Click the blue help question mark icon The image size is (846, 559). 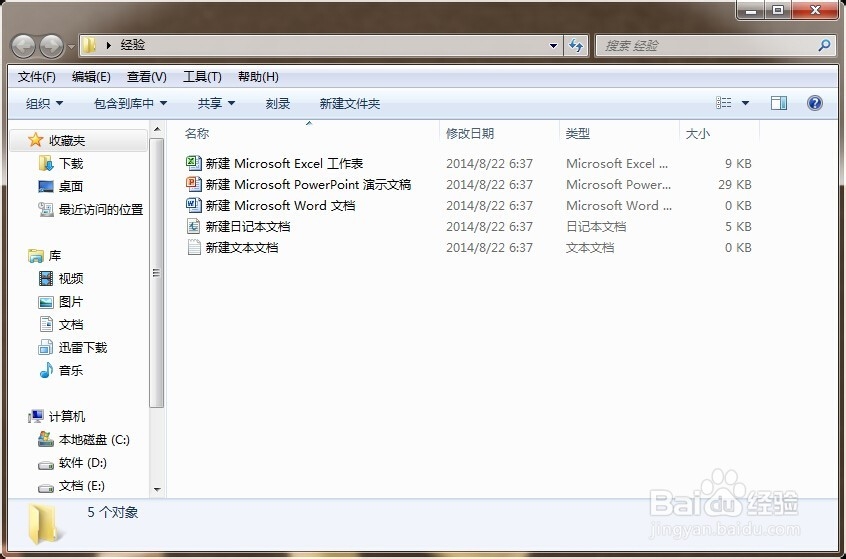[815, 103]
